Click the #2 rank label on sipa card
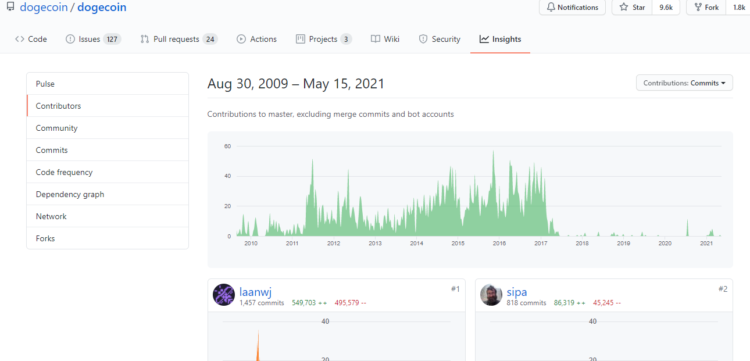Viewport: 750px width, 361px height. tap(723, 289)
